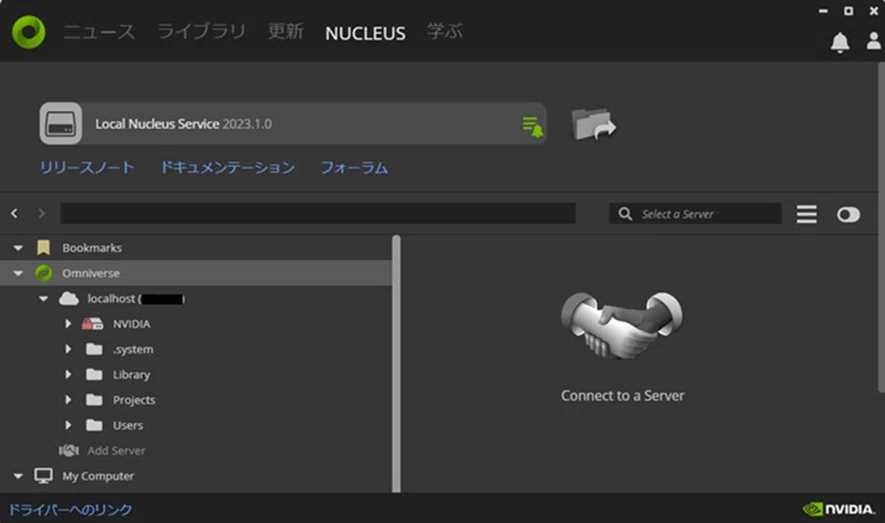Collapse the Bookmarks section

pyautogui.click(x=18, y=248)
